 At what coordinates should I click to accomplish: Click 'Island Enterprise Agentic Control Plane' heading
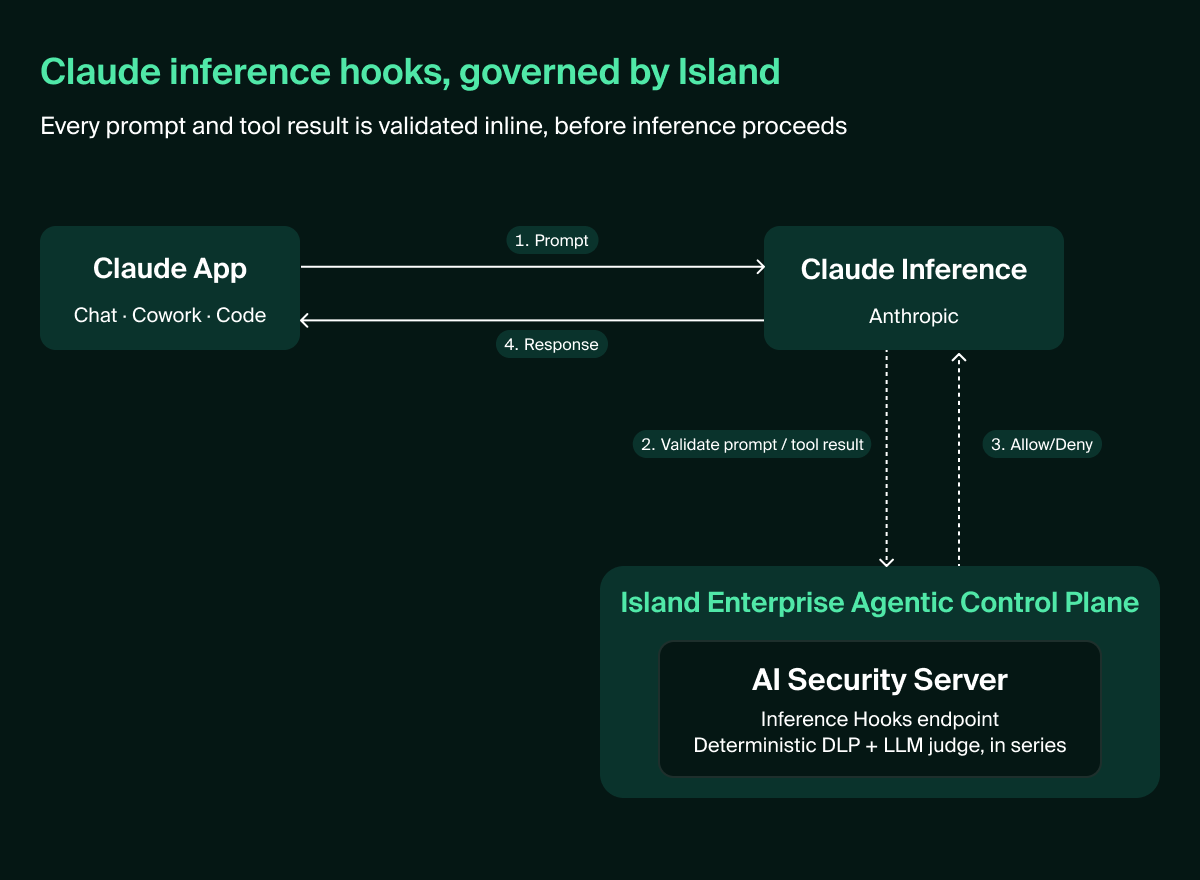click(x=880, y=603)
